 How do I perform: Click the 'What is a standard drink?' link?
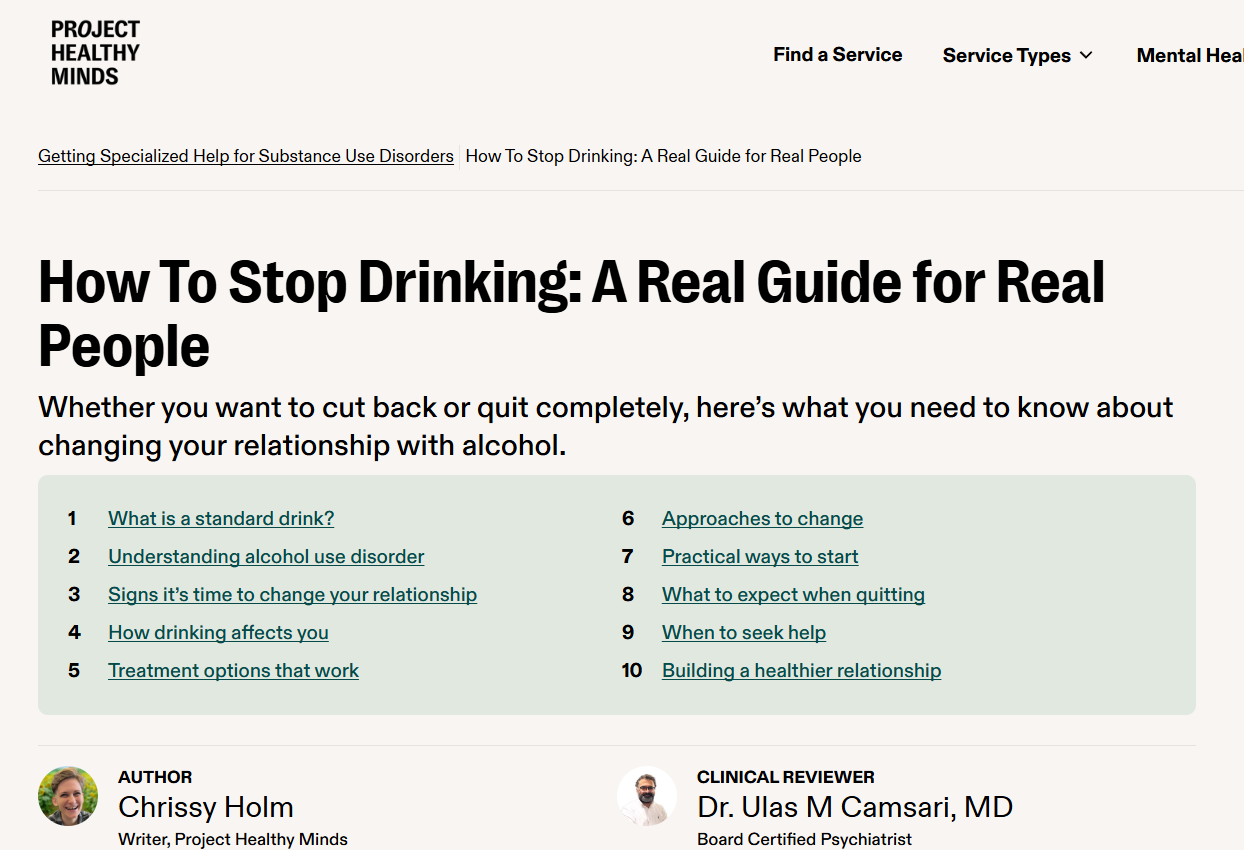click(x=220, y=518)
